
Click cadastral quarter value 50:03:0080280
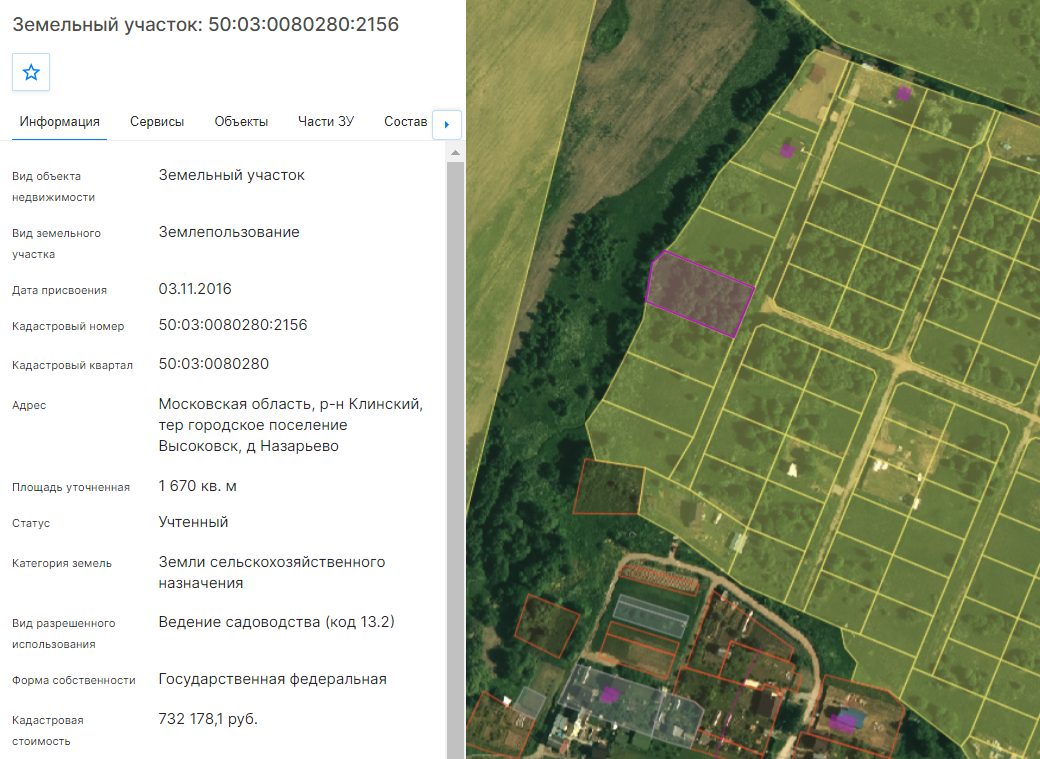click(214, 364)
